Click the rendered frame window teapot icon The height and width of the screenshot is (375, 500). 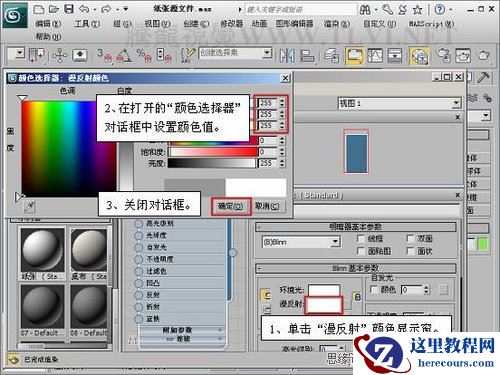[x=463, y=55]
